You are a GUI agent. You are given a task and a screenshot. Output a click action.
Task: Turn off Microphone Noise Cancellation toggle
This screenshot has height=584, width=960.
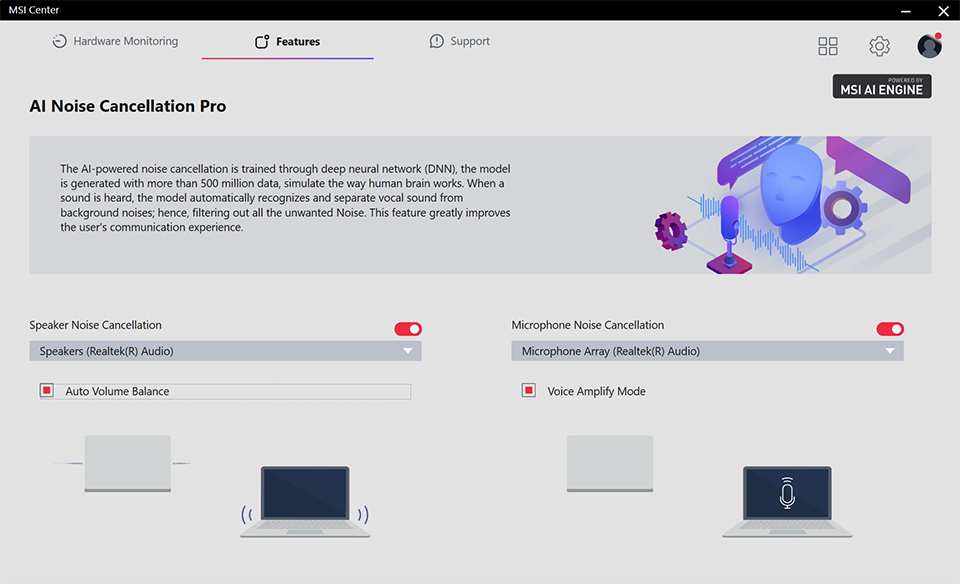coord(890,329)
